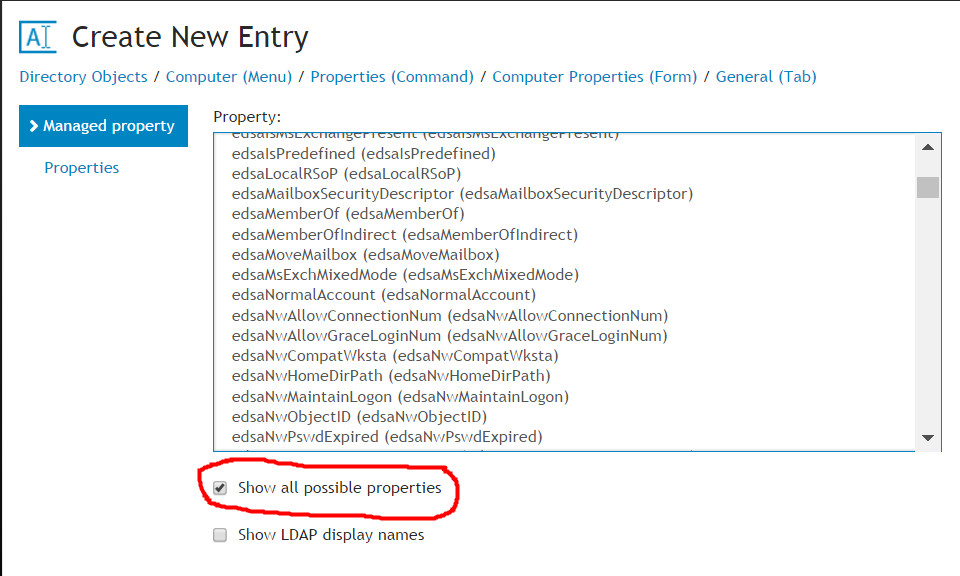The height and width of the screenshot is (576, 960).
Task: Open the Managed property tab
Action: point(103,126)
